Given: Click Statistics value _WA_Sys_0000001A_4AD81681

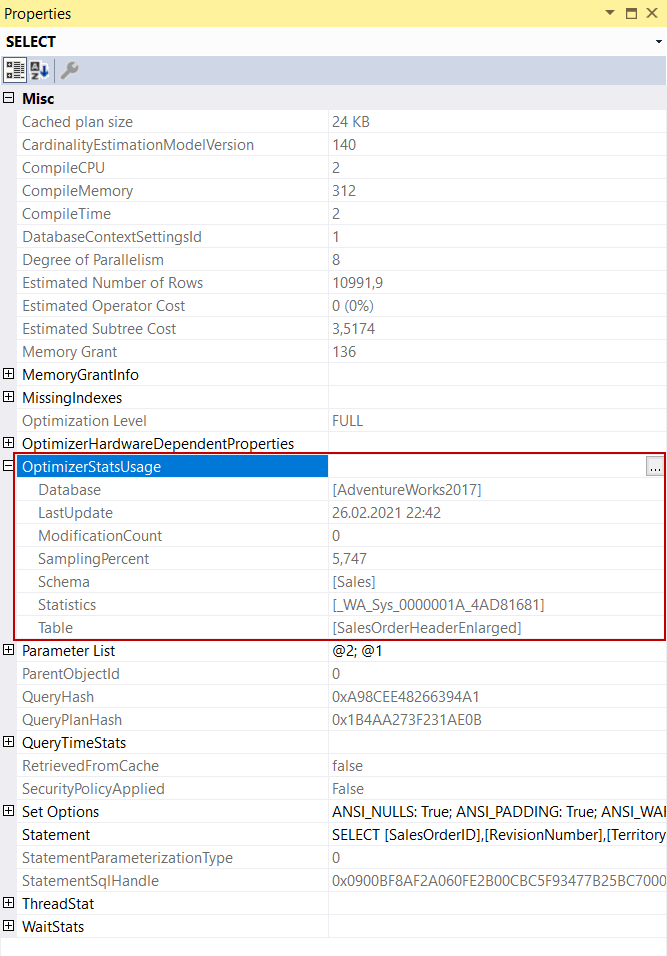Looking at the screenshot, I should (438, 605).
